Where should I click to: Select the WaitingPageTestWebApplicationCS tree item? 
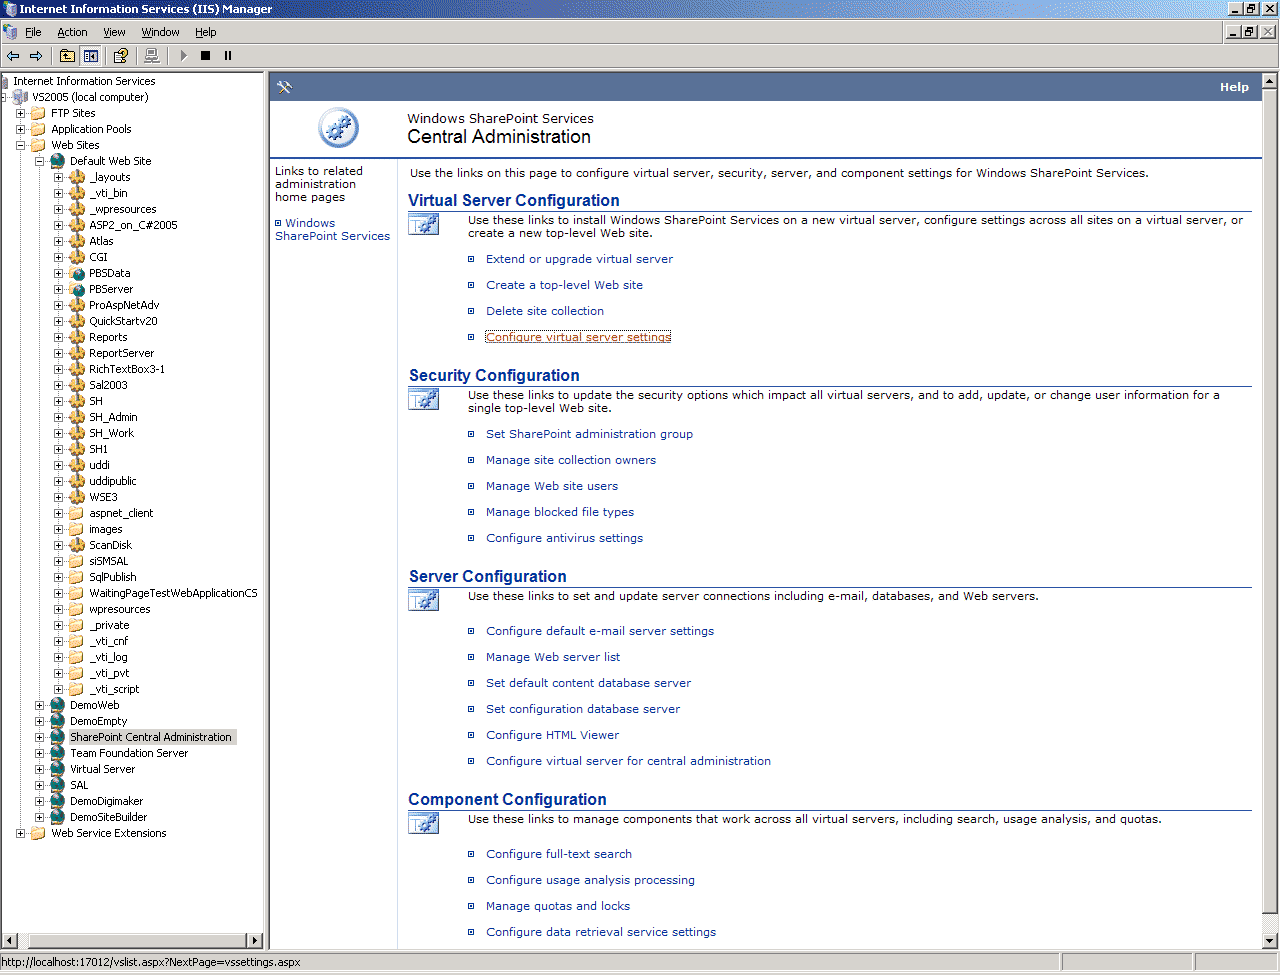(x=173, y=593)
